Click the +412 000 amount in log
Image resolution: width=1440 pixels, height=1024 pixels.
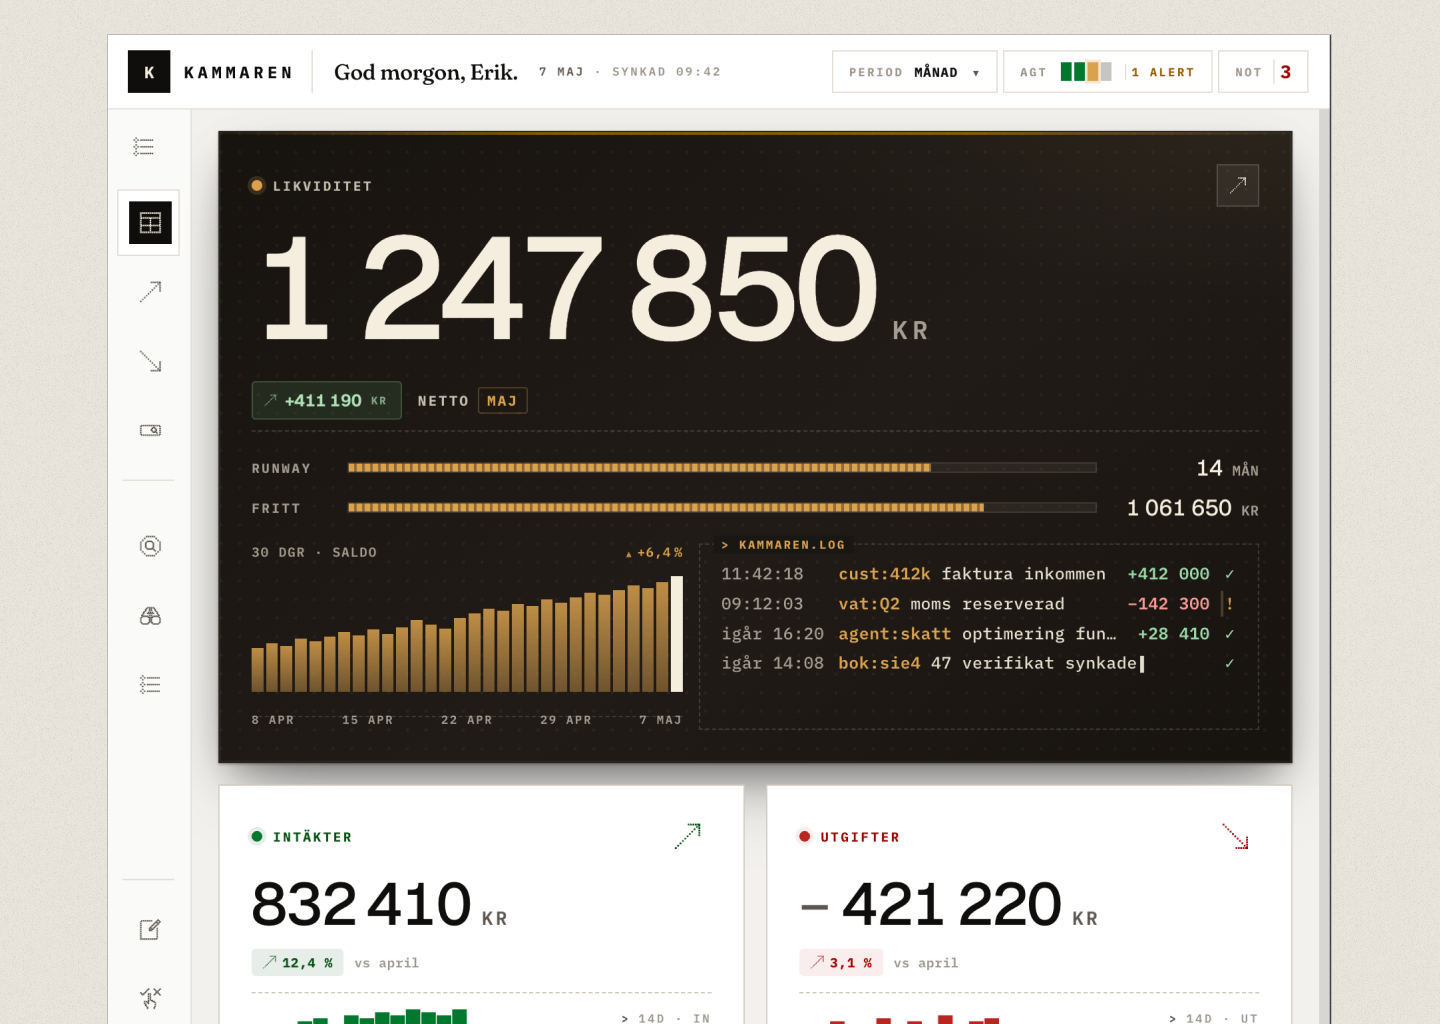click(1168, 574)
